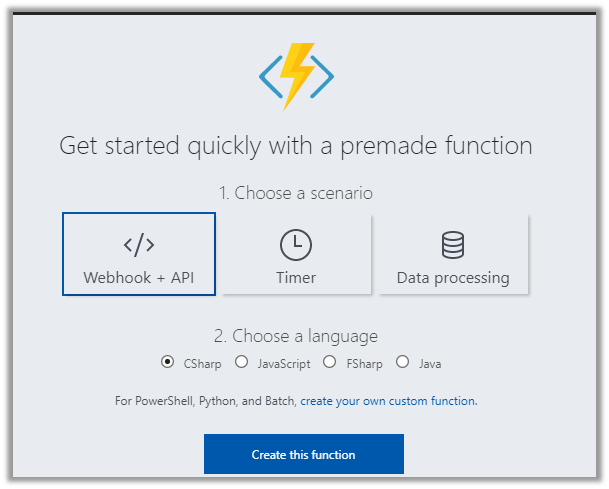Select the Webhook + API scenario label

coord(139,277)
